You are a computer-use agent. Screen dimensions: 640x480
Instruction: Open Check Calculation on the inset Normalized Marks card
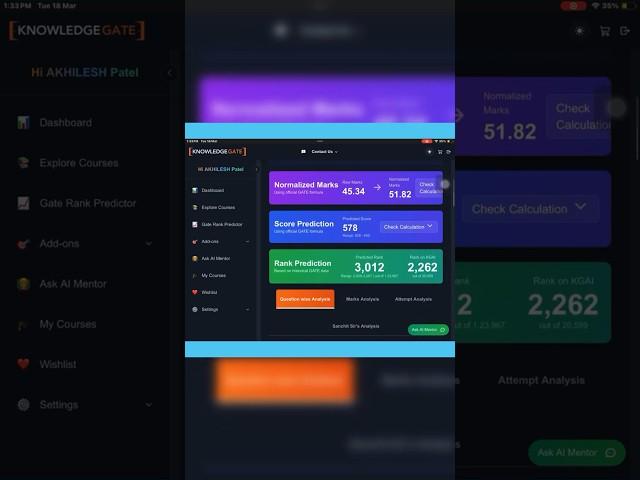coord(429,188)
